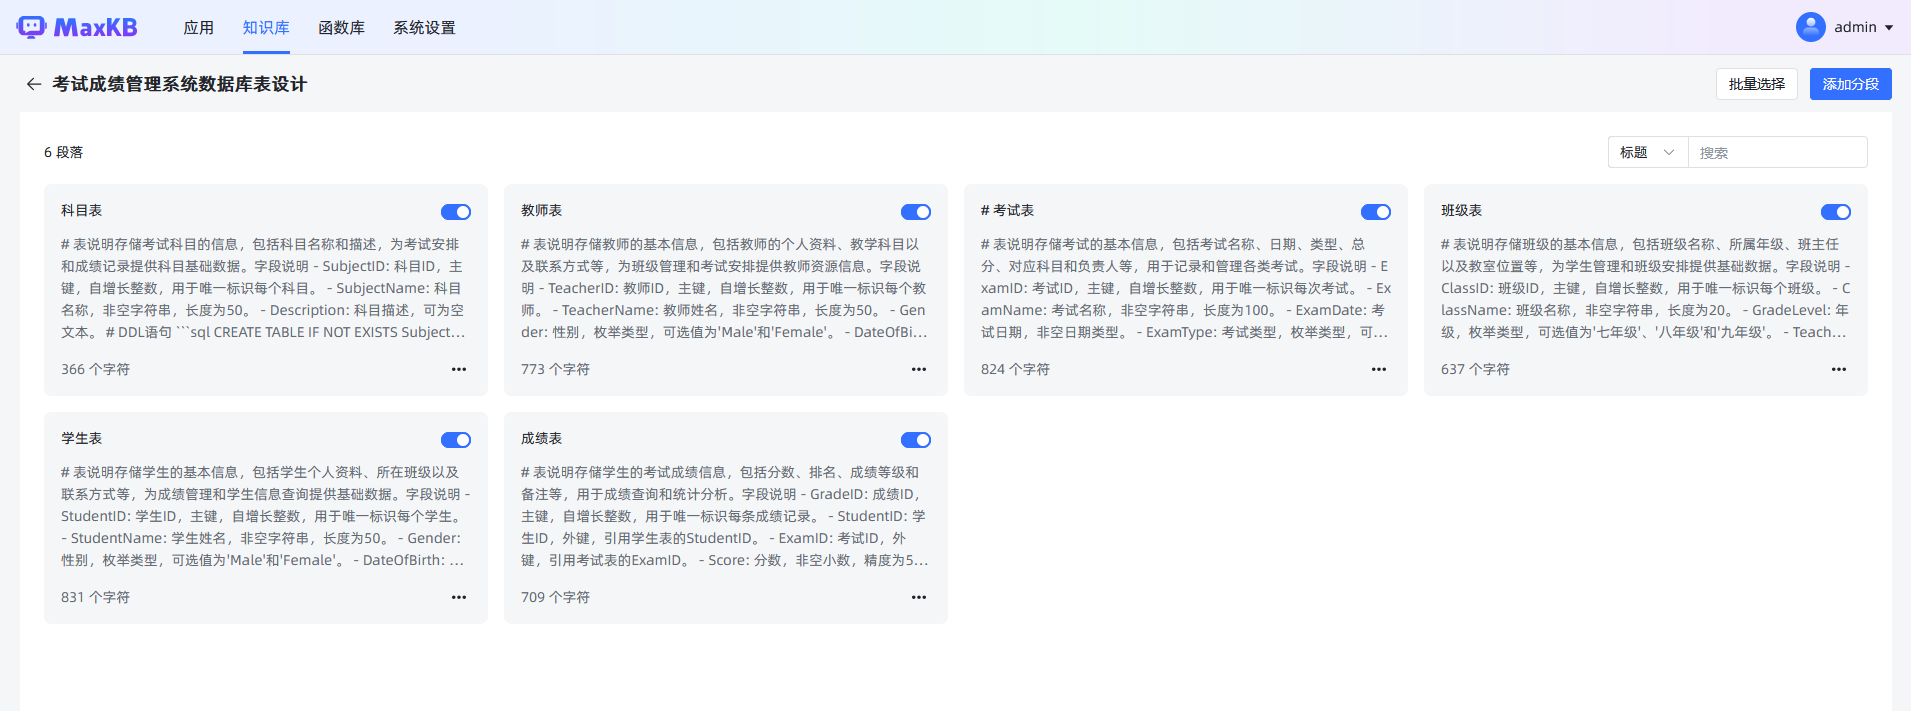This screenshot has height=711, width=1911.
Task: Open the admin user avatar
Action: tap(1810, 27)
